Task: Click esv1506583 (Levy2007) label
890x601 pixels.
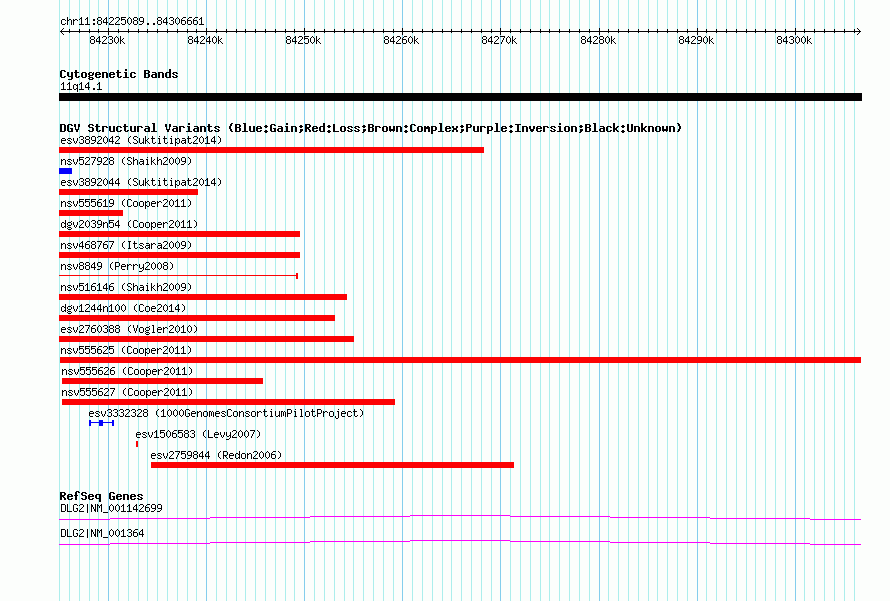Action: point(198,434)
